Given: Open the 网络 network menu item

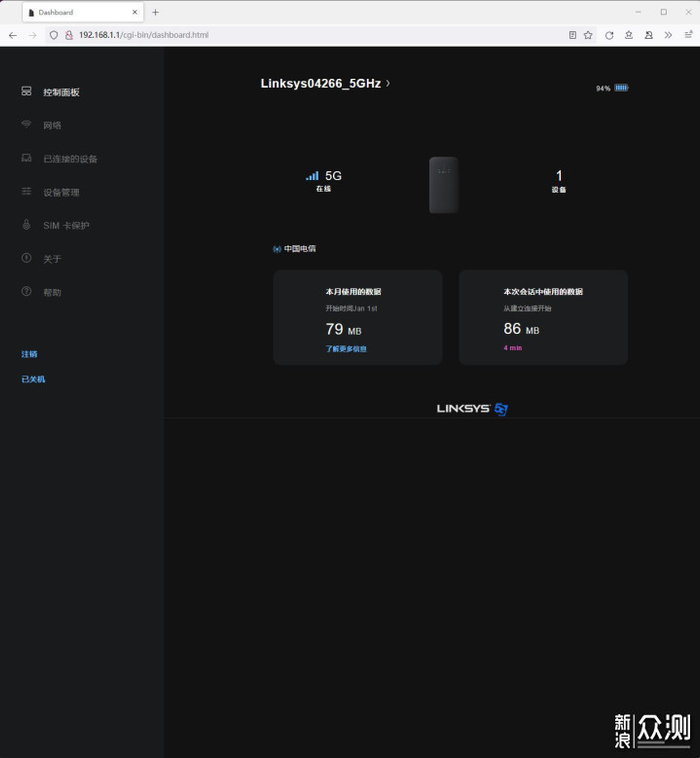Looking at the screenshot, I should tap(52, 125).
